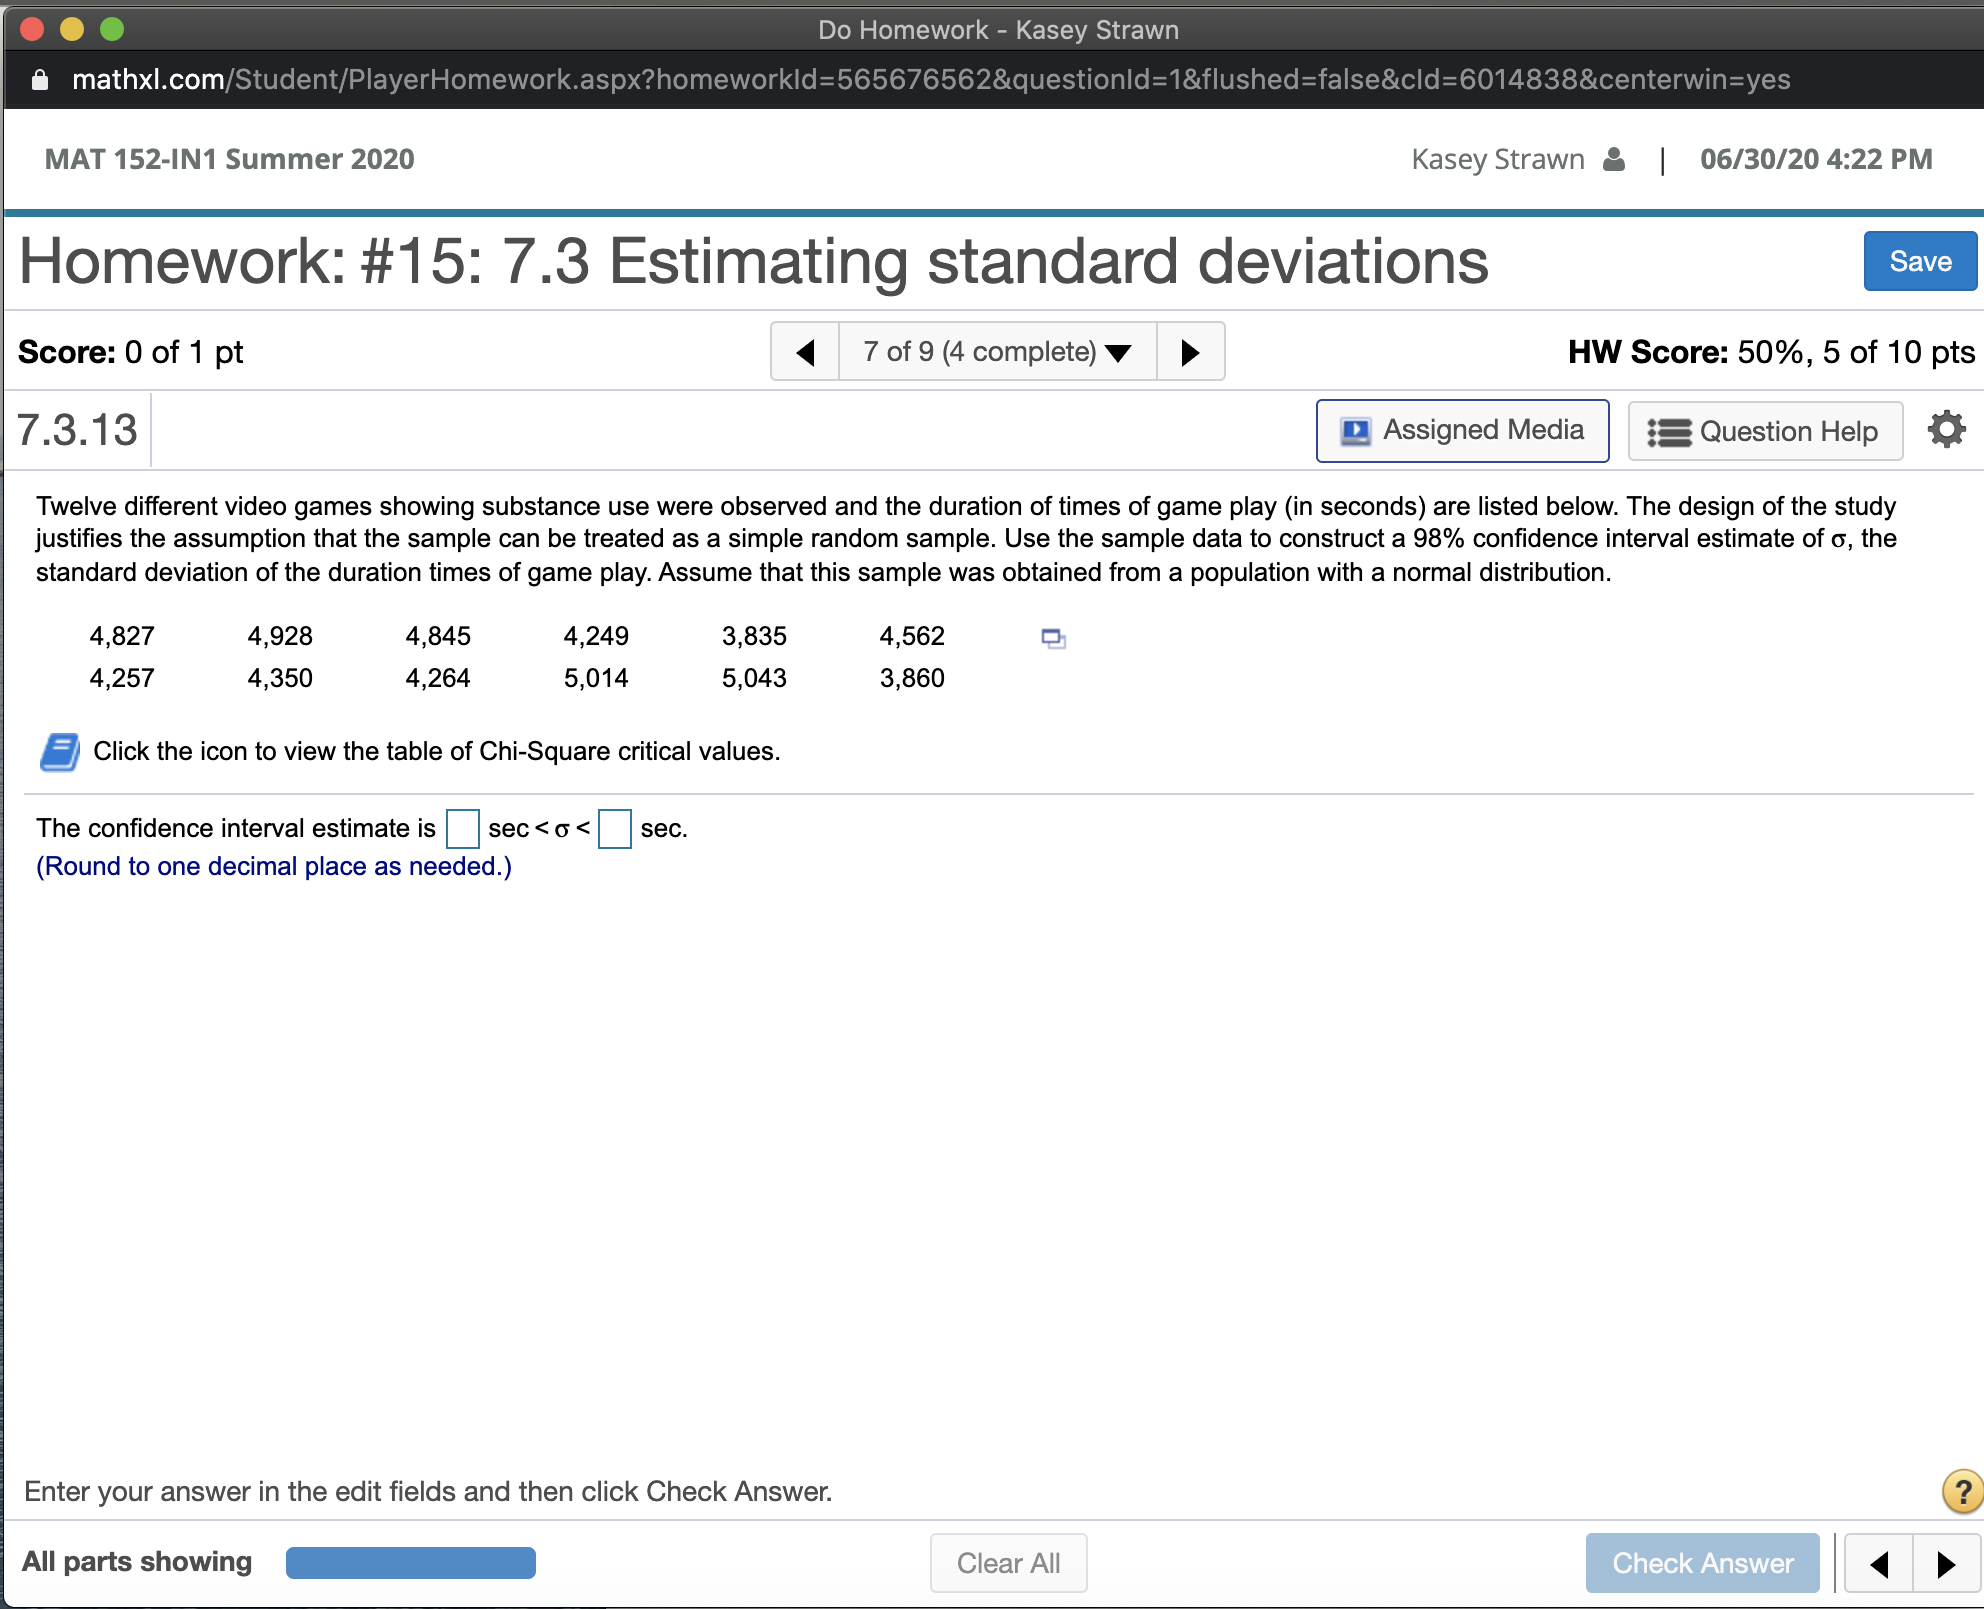Open Assigned Media button
1984x1609 pixels.
tap(1462, 431)
